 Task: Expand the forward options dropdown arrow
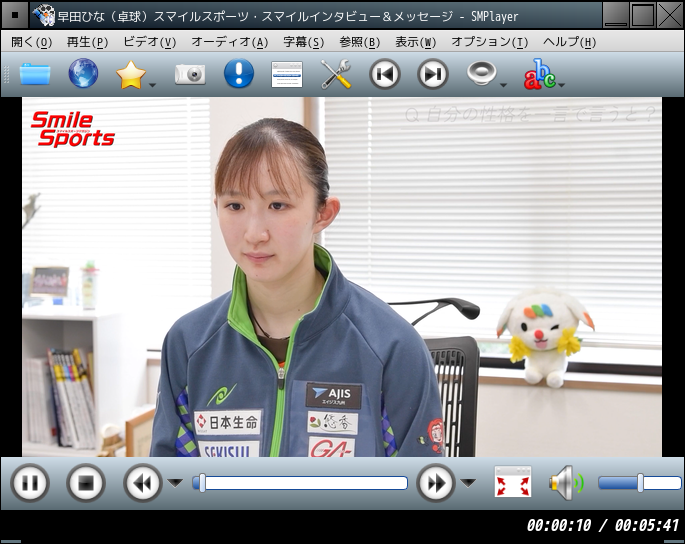(468, 483)
